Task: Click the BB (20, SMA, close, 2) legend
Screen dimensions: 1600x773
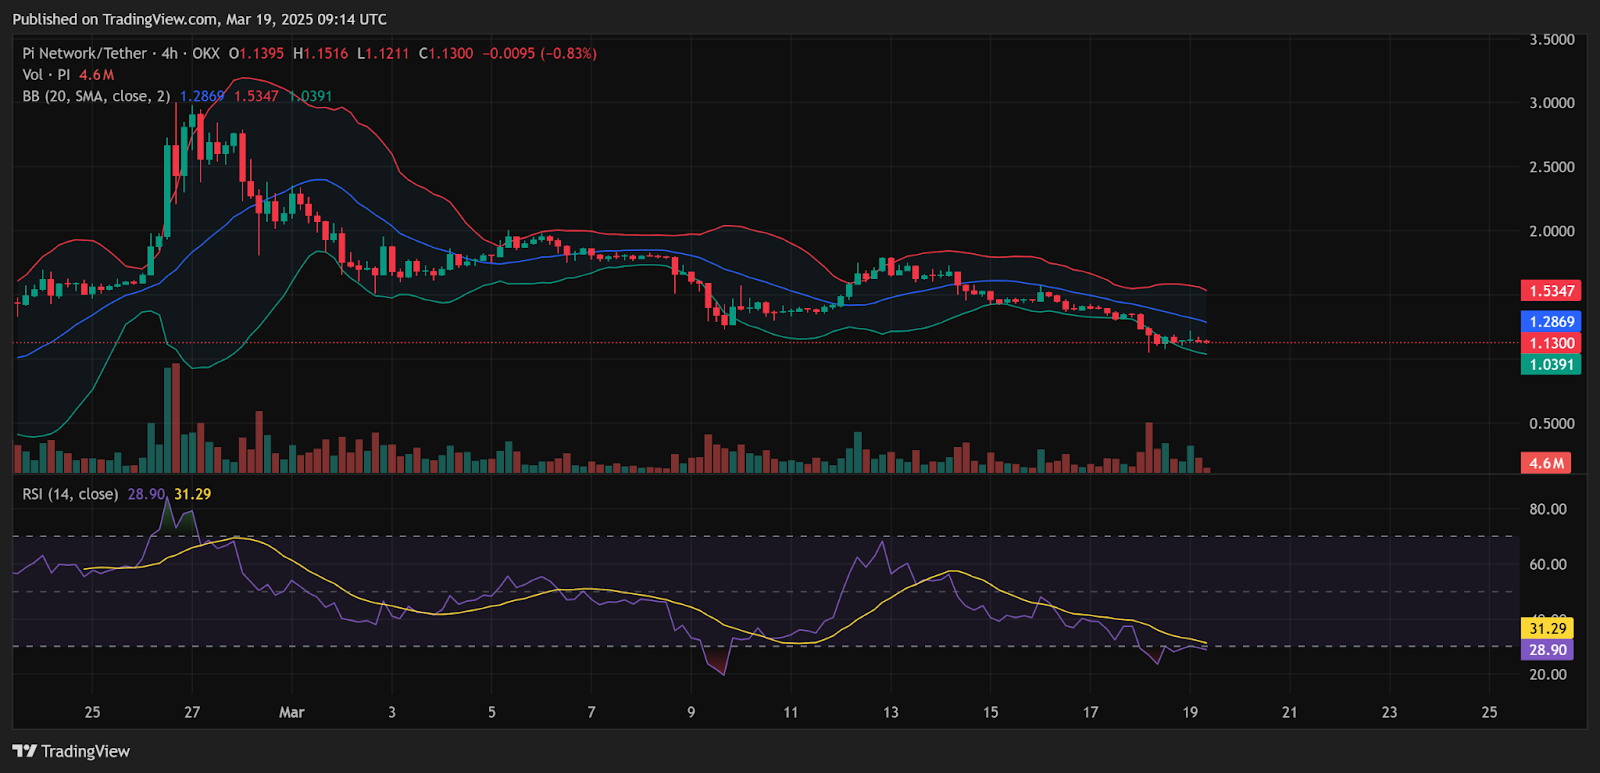Action: tap(96, 96)
